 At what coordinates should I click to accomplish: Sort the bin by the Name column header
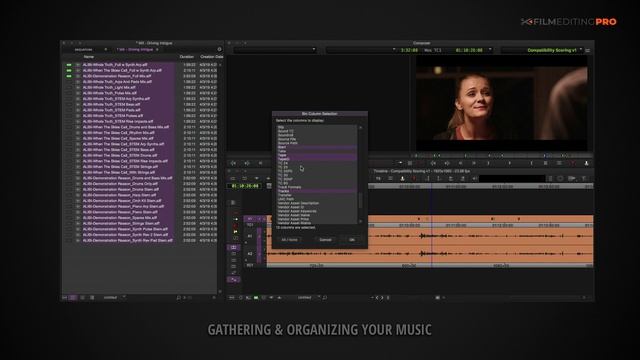(x=89, y=57)
